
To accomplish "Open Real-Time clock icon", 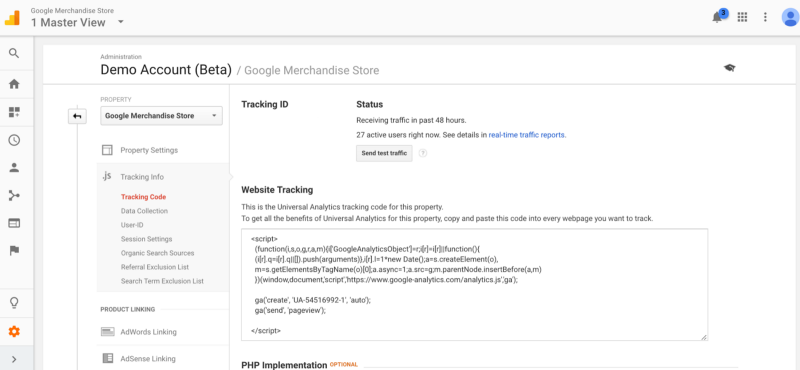I will pos(14,140).
